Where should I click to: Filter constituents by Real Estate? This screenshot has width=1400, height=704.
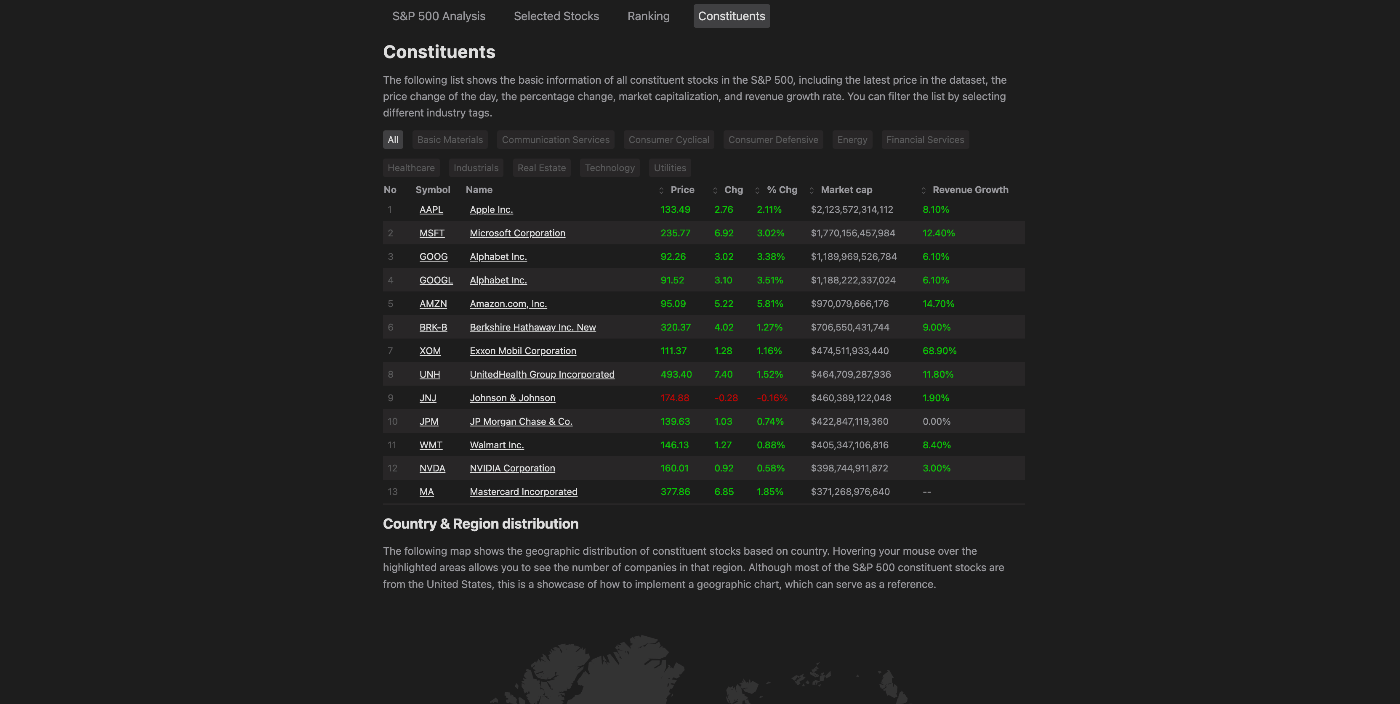542,168
